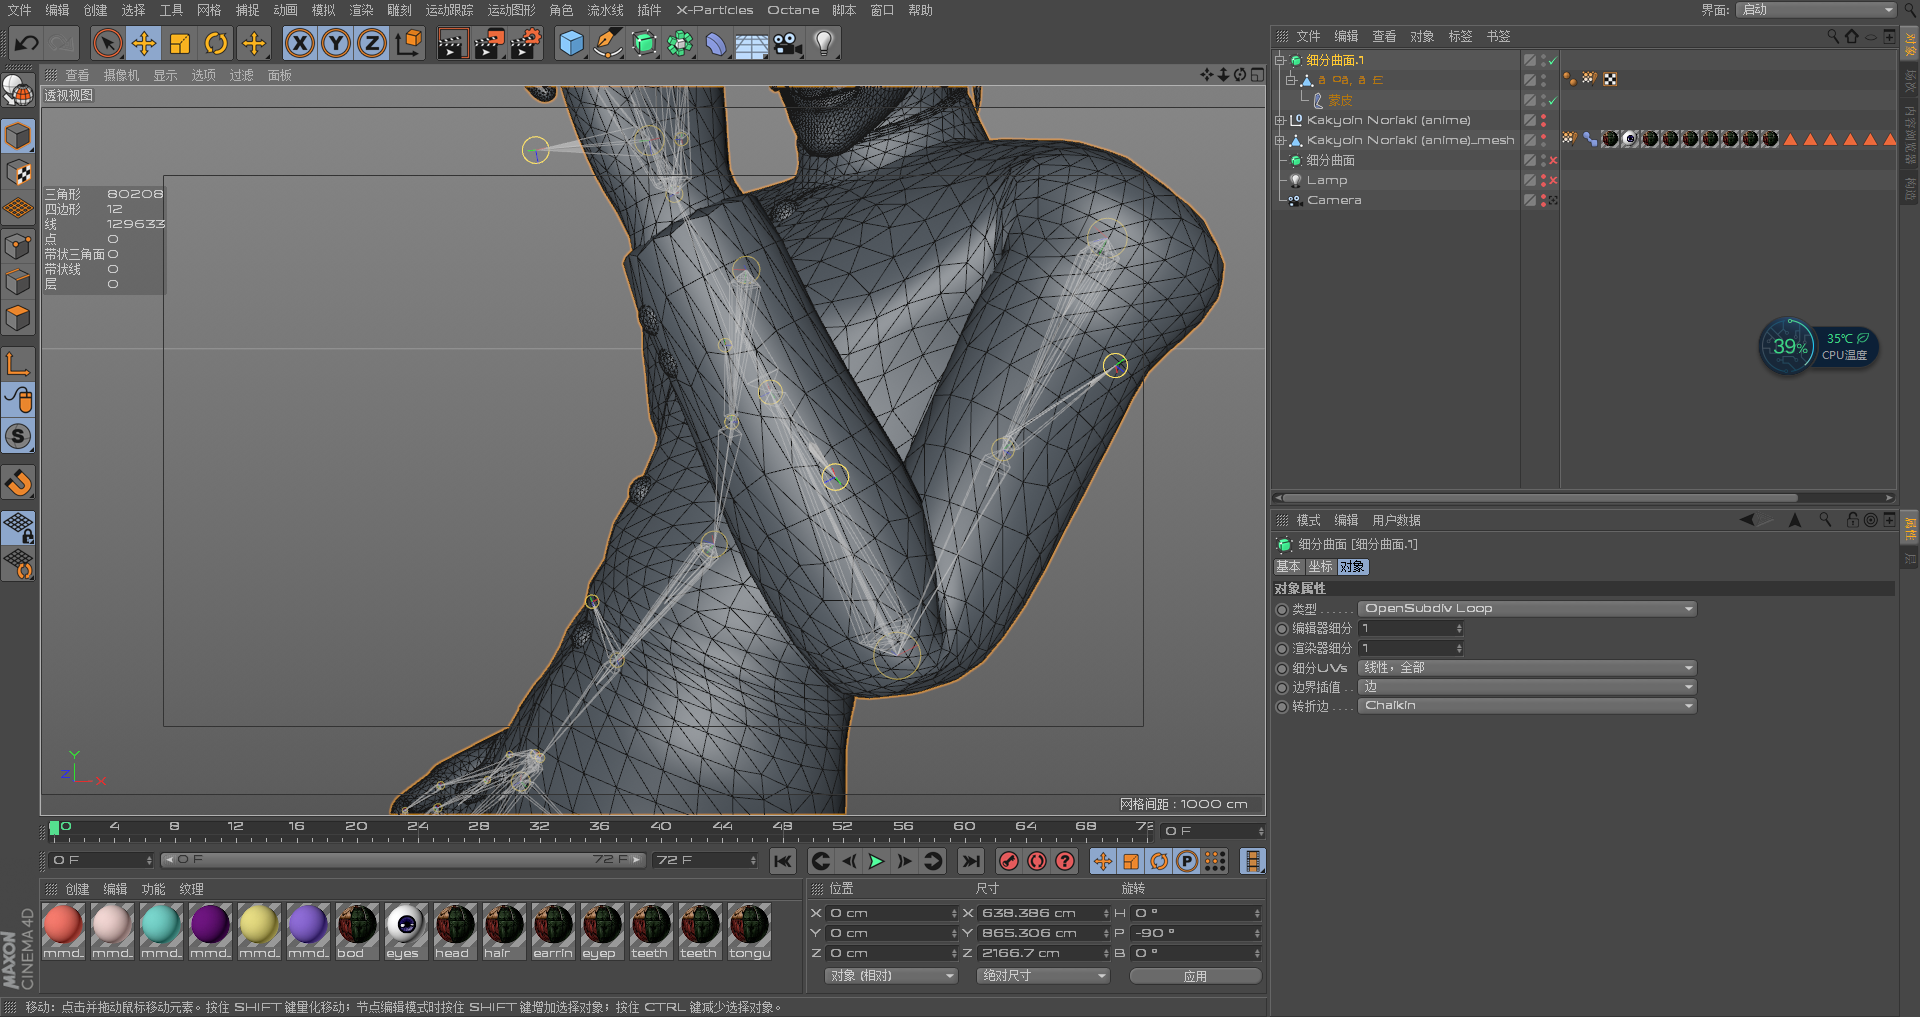The image size is (1920, 1017).
Task: Open the 文件 menu in main menu bar
Action: point(19,10)
